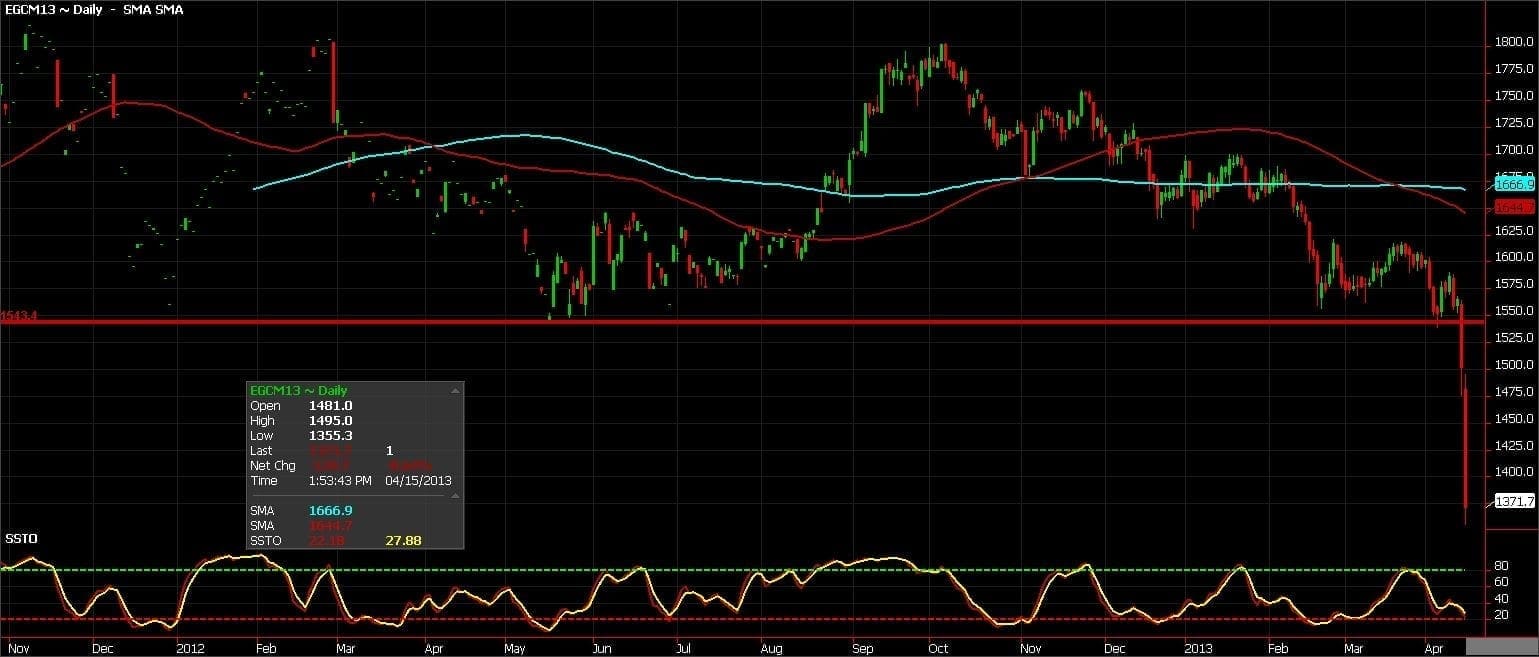
Task: Select the green dashed overbought line at 80
Action: coord(700,570)
